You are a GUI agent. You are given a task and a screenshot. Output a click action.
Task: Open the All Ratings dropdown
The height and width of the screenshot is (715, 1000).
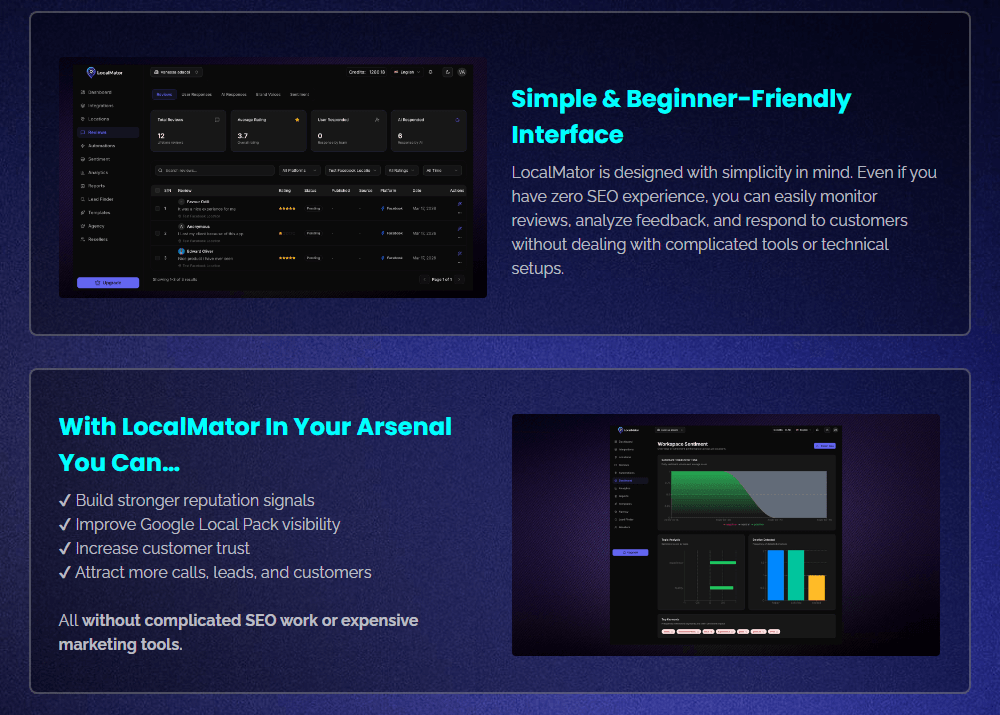point(402,171)
